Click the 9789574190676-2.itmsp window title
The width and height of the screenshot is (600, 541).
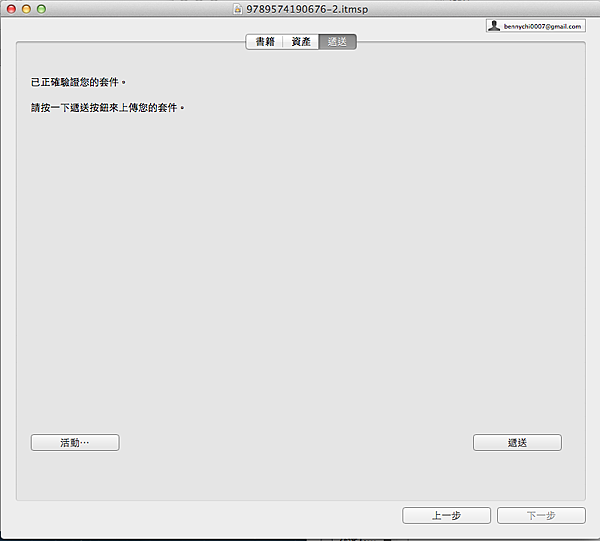click(x=307, y=9)
